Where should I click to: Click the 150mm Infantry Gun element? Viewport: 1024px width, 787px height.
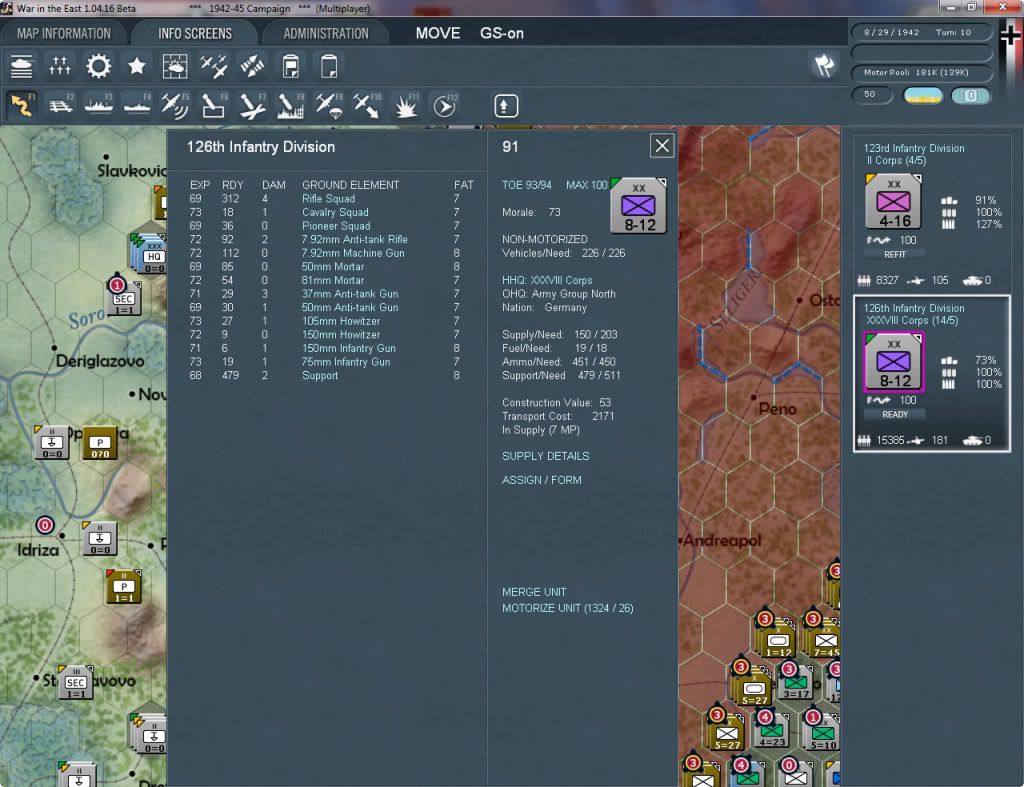tap(349, 348)
